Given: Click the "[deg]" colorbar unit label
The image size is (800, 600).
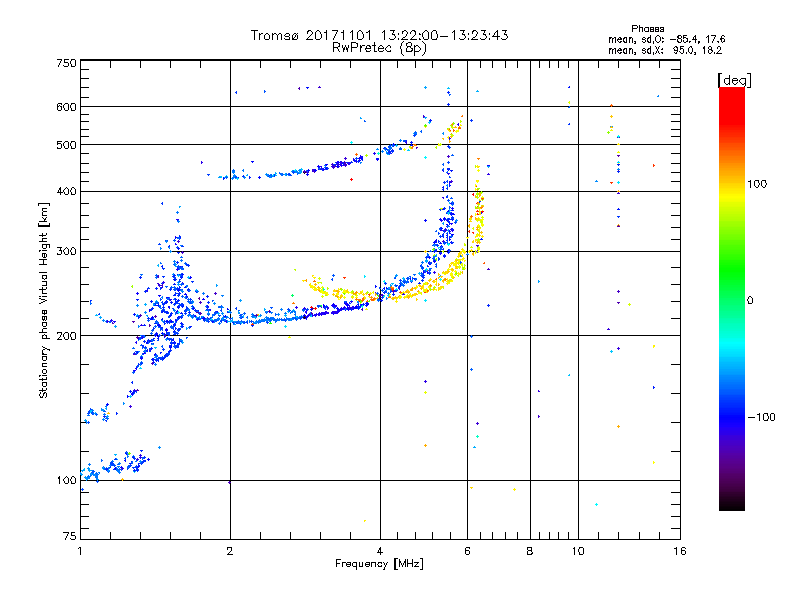Looking at the screenshot, I should click(x=734, y=80).
